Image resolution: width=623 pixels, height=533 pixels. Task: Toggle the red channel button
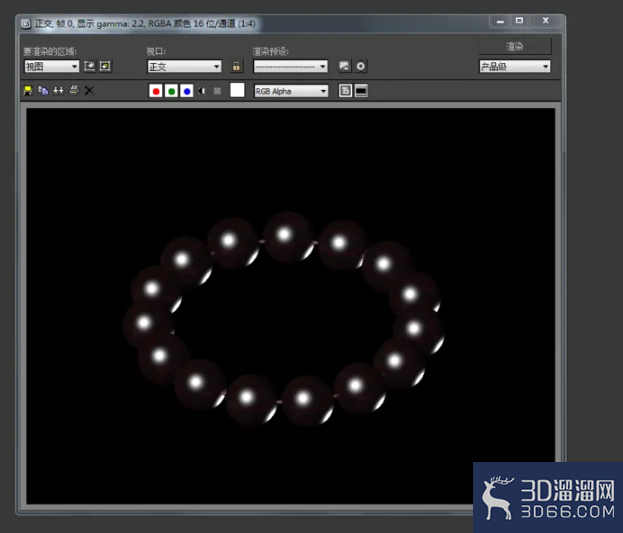coord(156,91)
